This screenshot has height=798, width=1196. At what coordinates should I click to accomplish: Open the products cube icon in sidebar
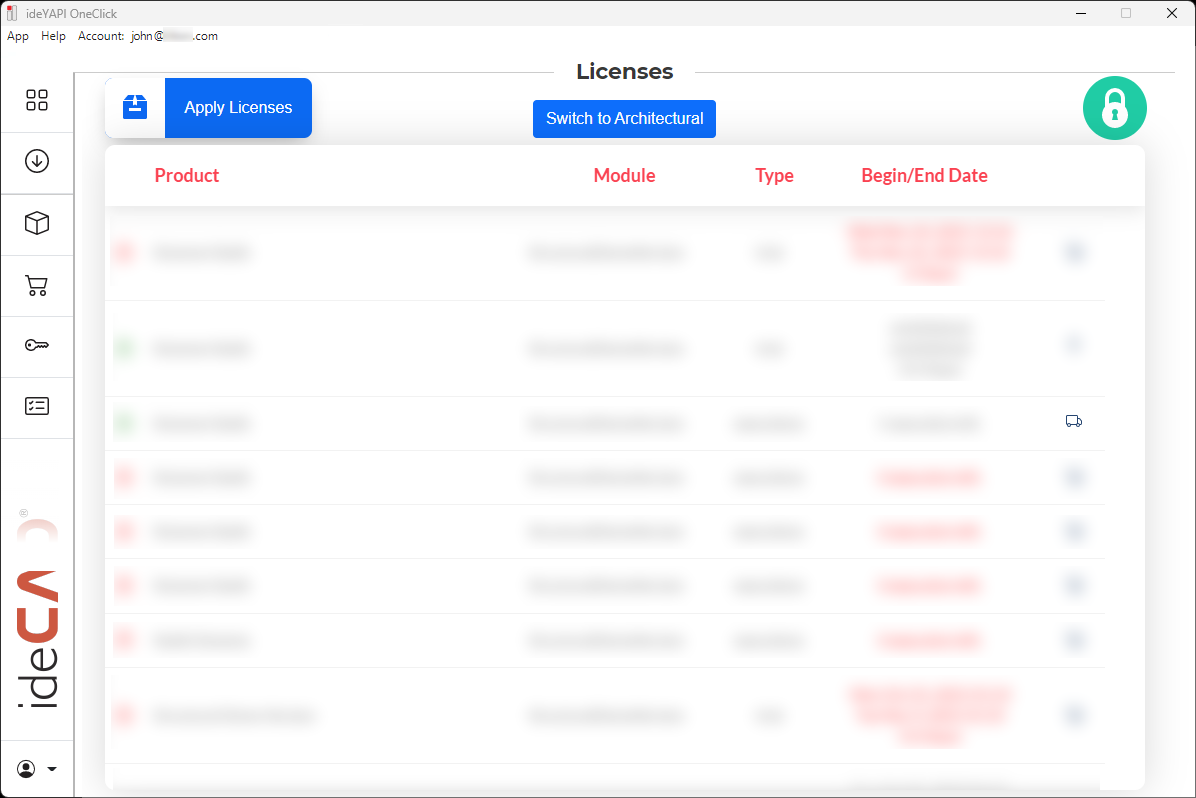click(37, 223)
